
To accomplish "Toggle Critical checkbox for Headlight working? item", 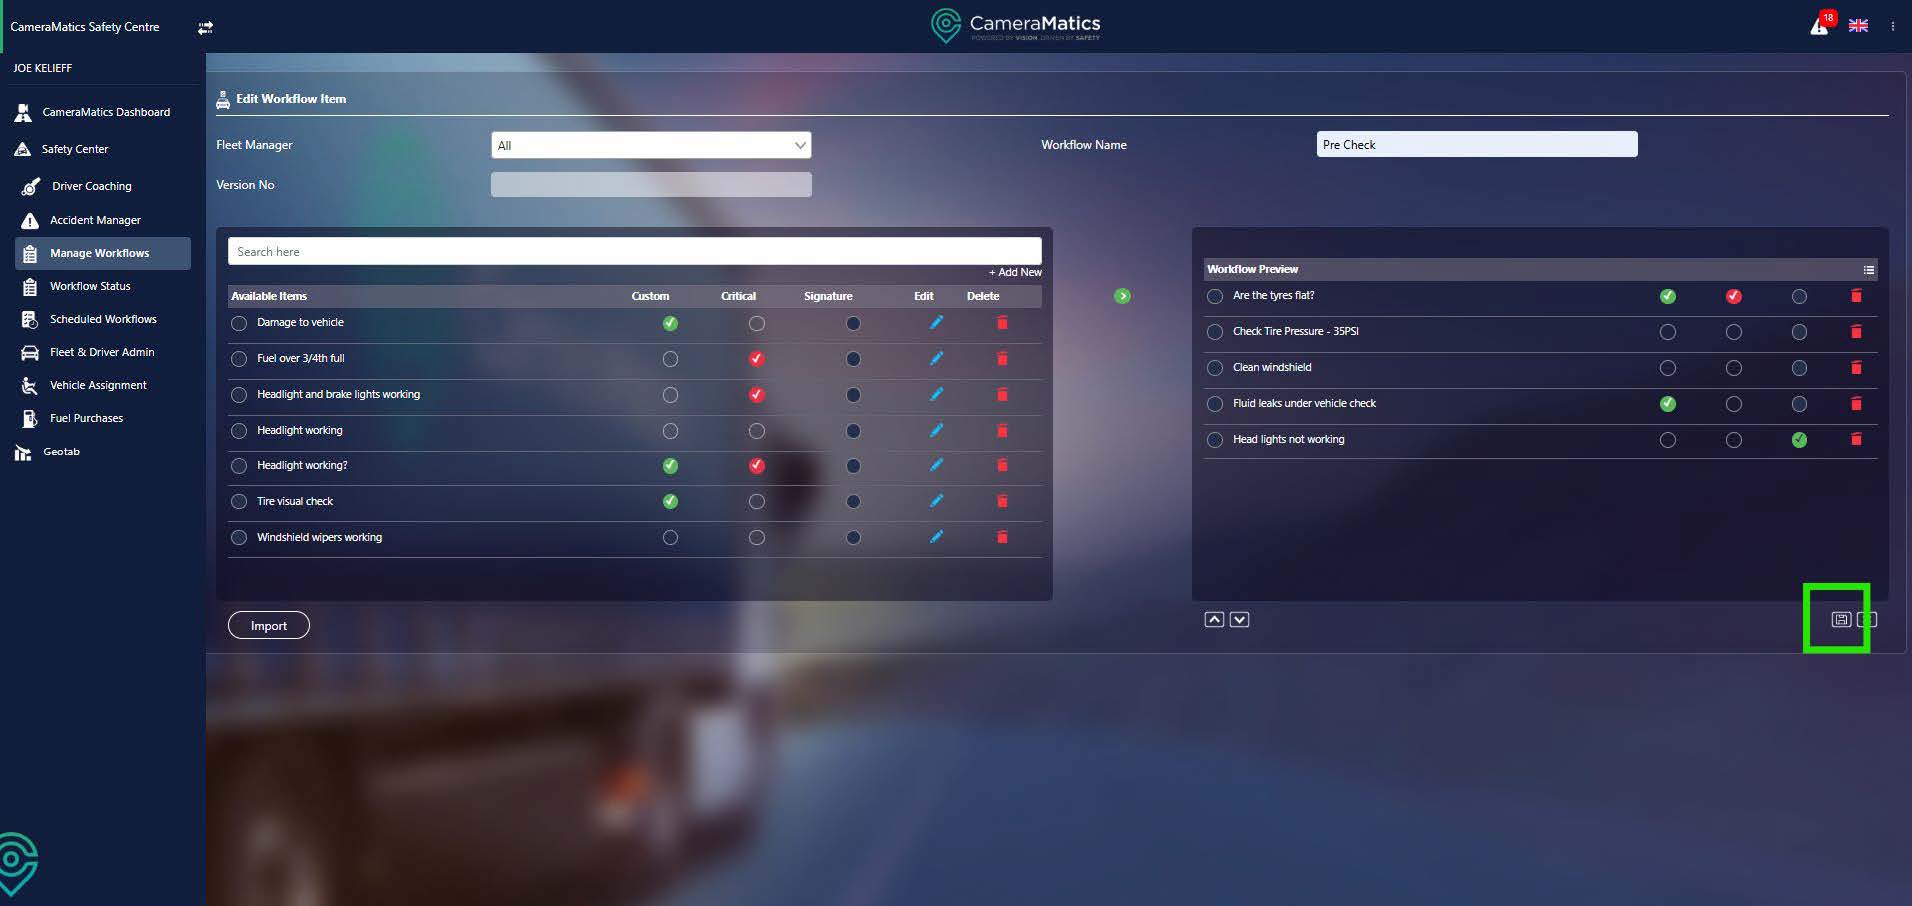I will click(756, 466).
